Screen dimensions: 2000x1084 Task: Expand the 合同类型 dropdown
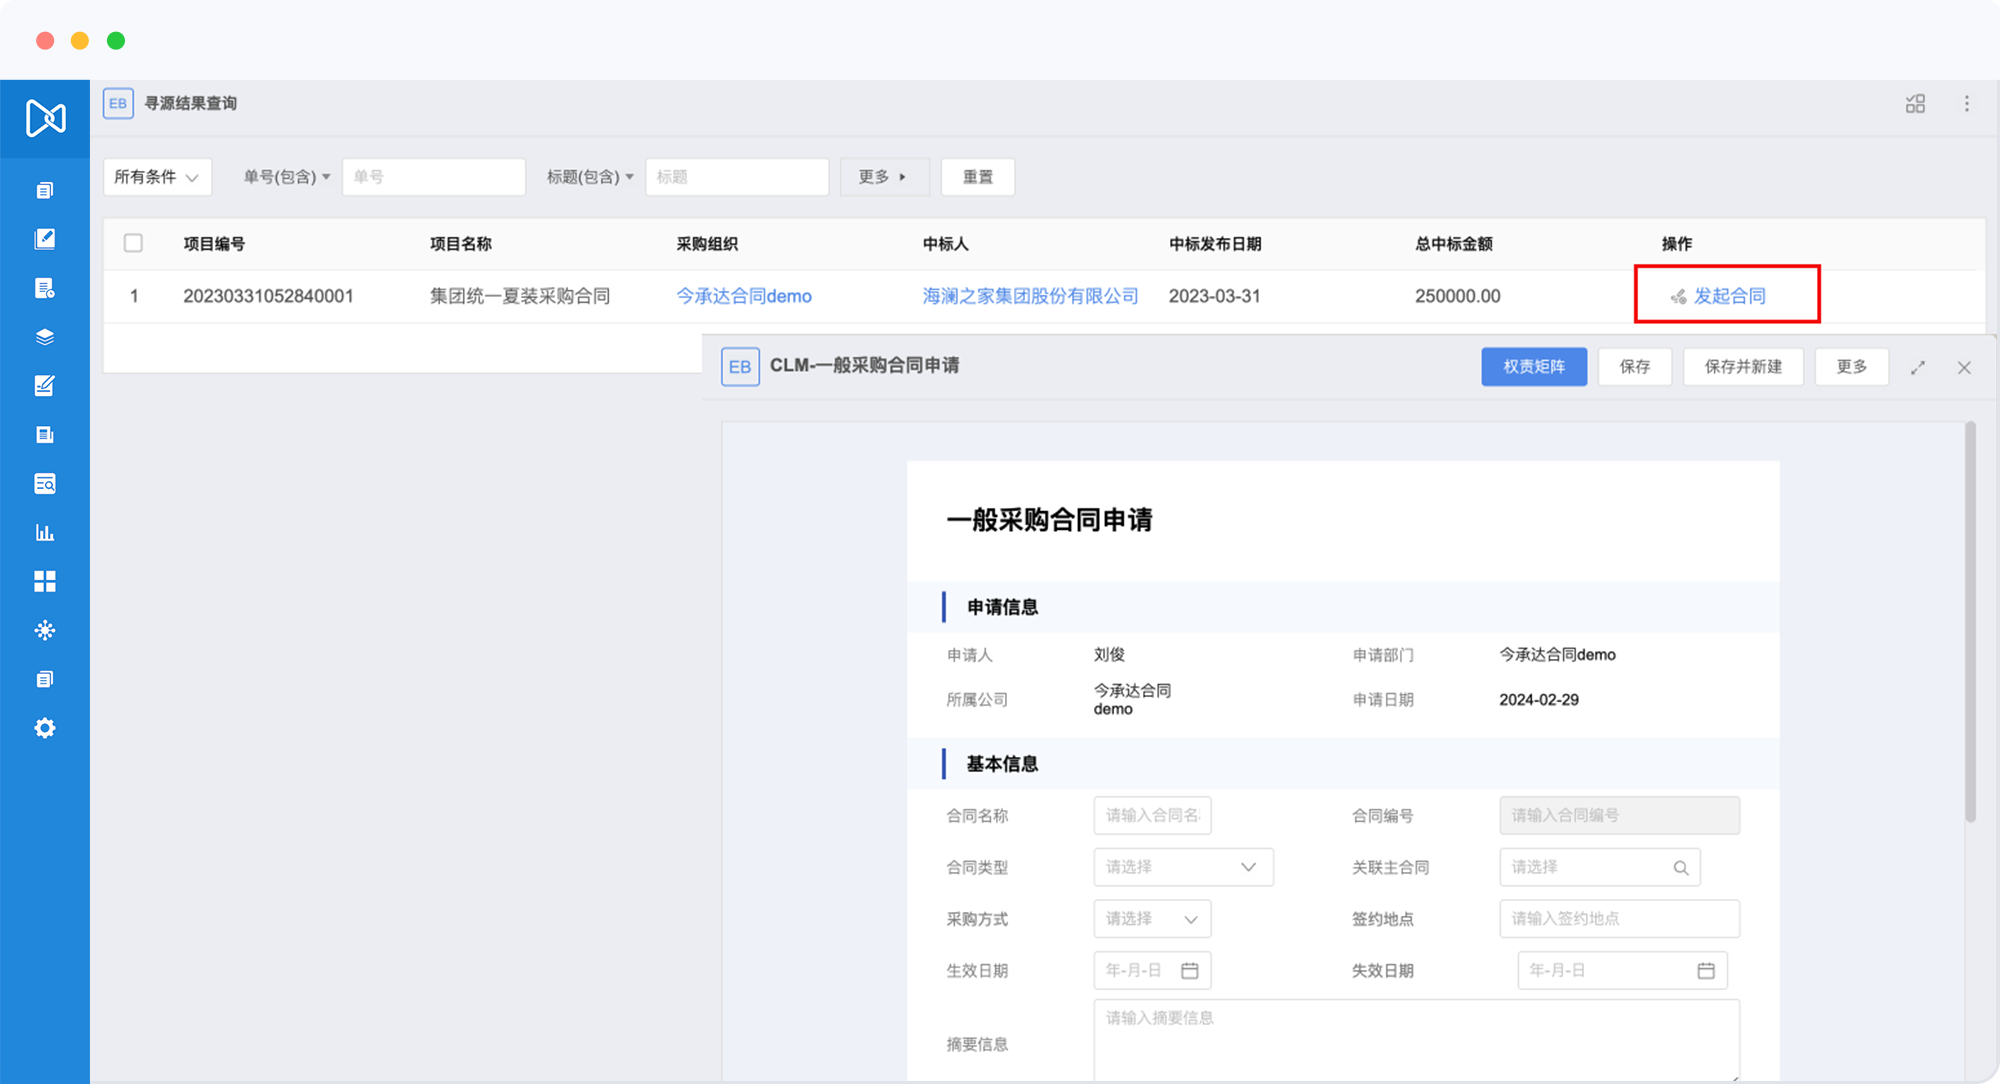coord(1183,867)
